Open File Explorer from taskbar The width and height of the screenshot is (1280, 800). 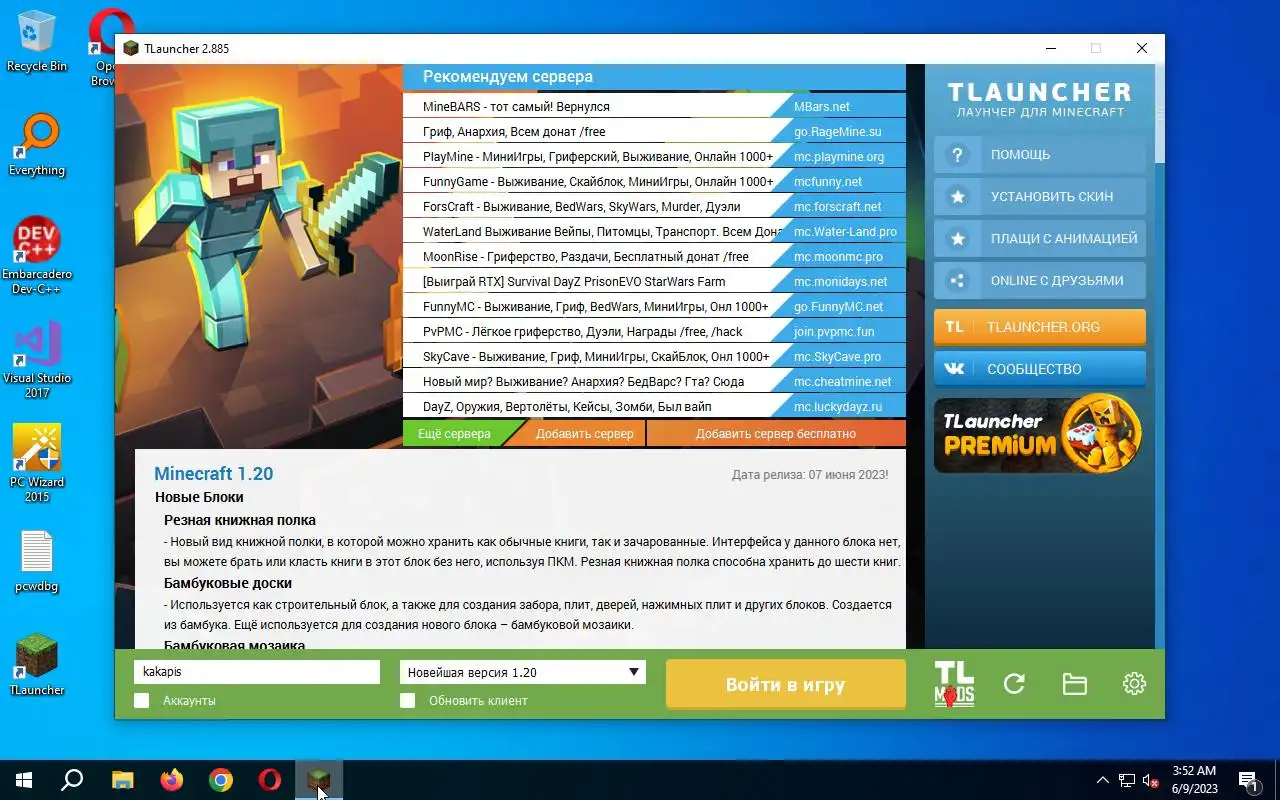122,780
